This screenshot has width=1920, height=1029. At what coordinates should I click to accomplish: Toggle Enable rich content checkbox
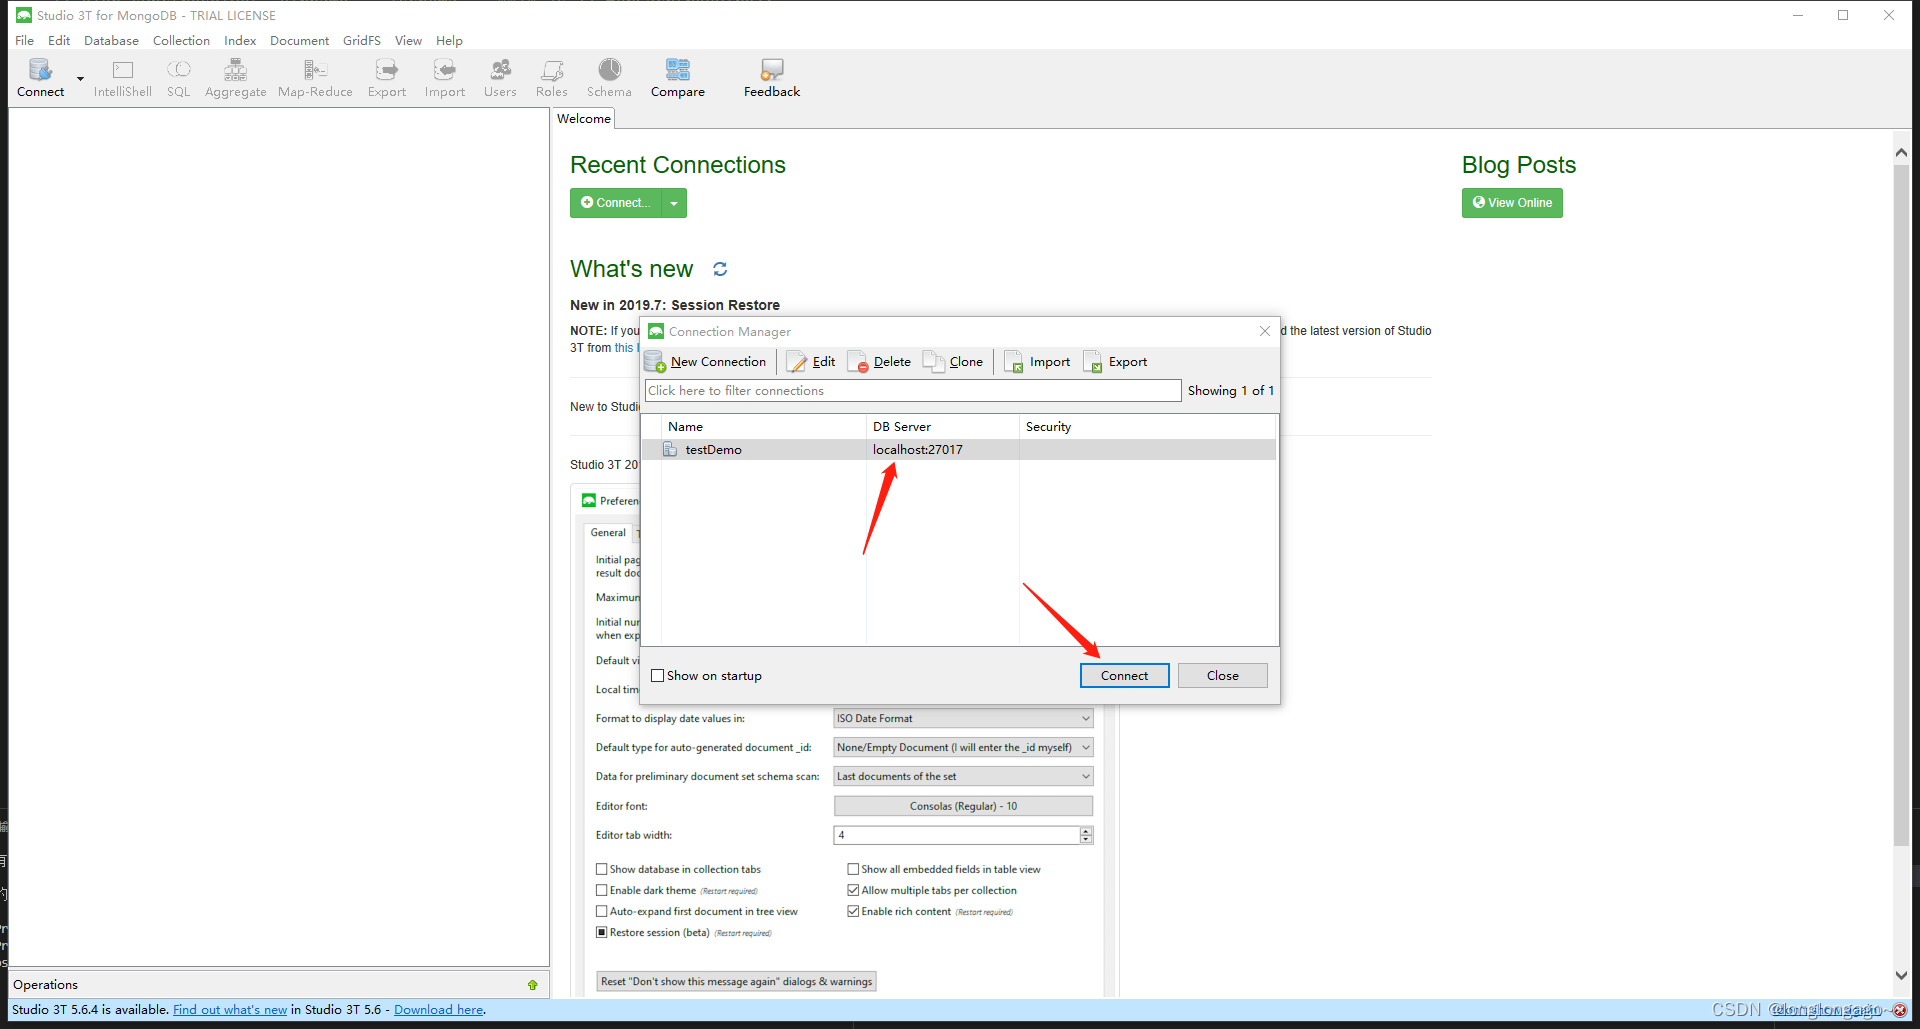pyautogui.click(x=853, y=912)
